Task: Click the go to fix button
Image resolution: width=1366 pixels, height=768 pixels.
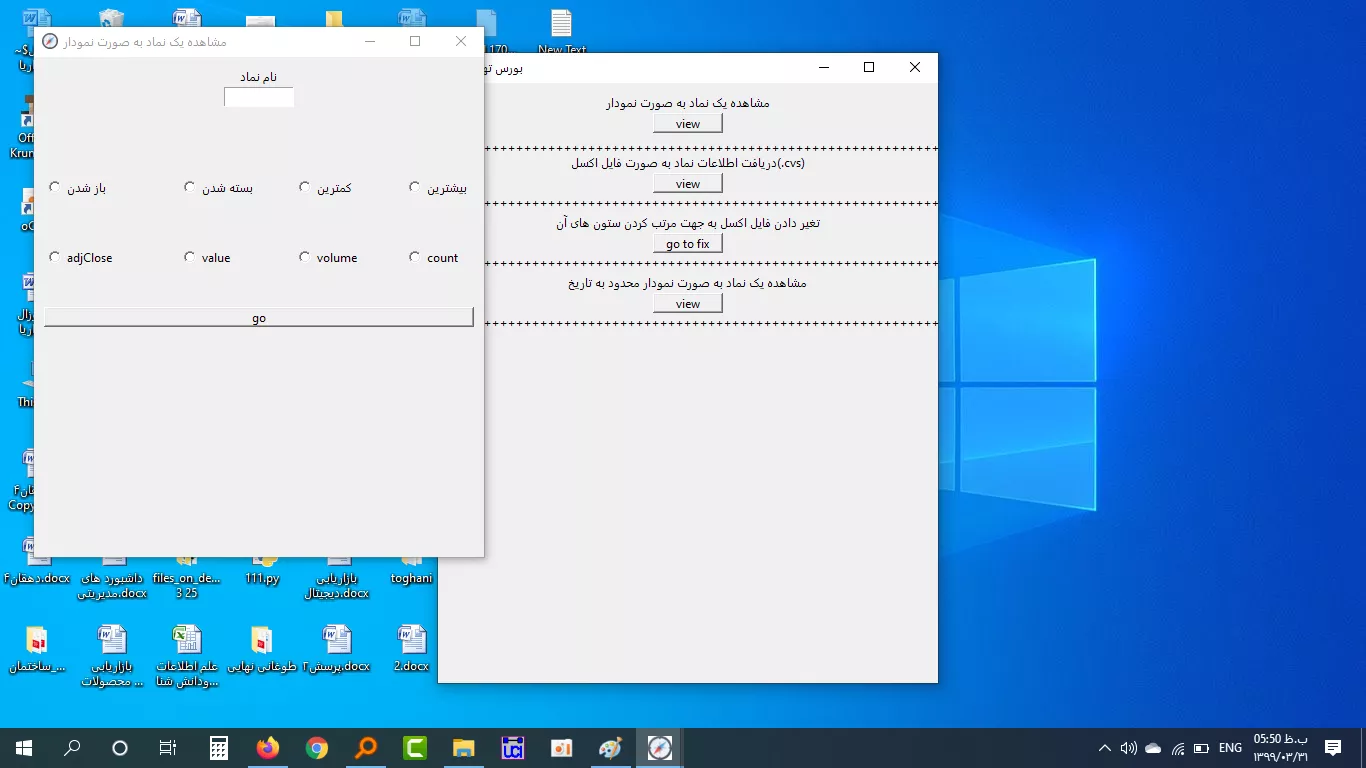Action: (688, 244)
